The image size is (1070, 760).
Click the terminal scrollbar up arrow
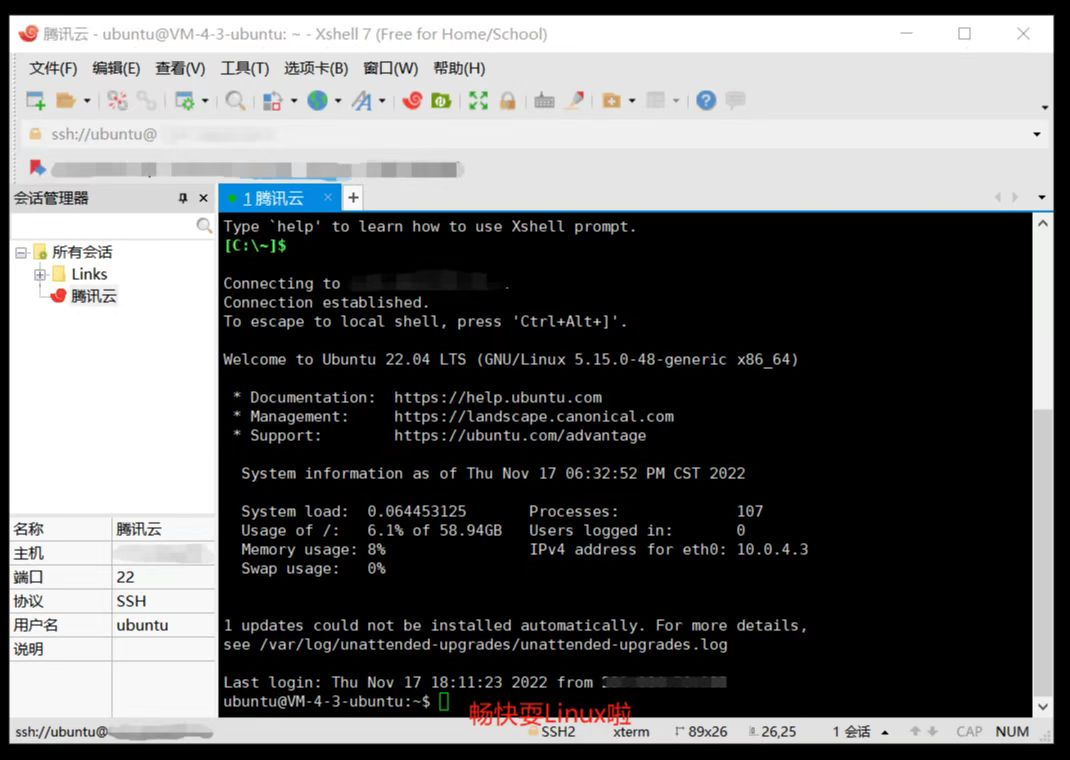[1042, 224]
